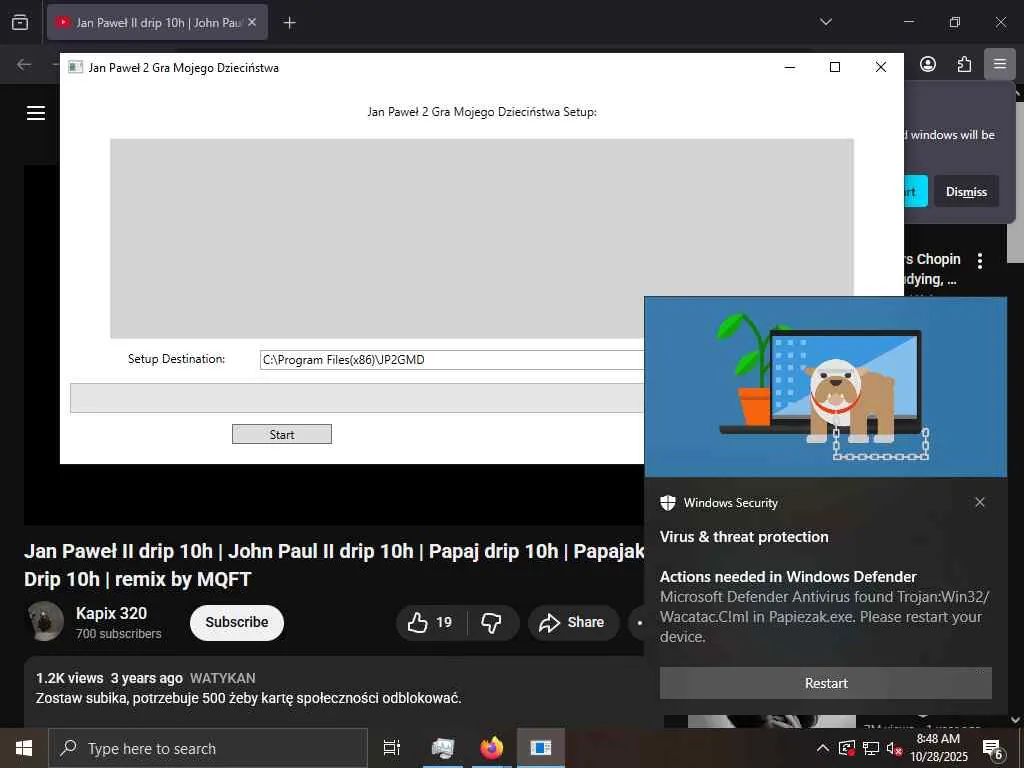Dislike the video with thumbs down
1024x768 pixels.
[492, 622]
